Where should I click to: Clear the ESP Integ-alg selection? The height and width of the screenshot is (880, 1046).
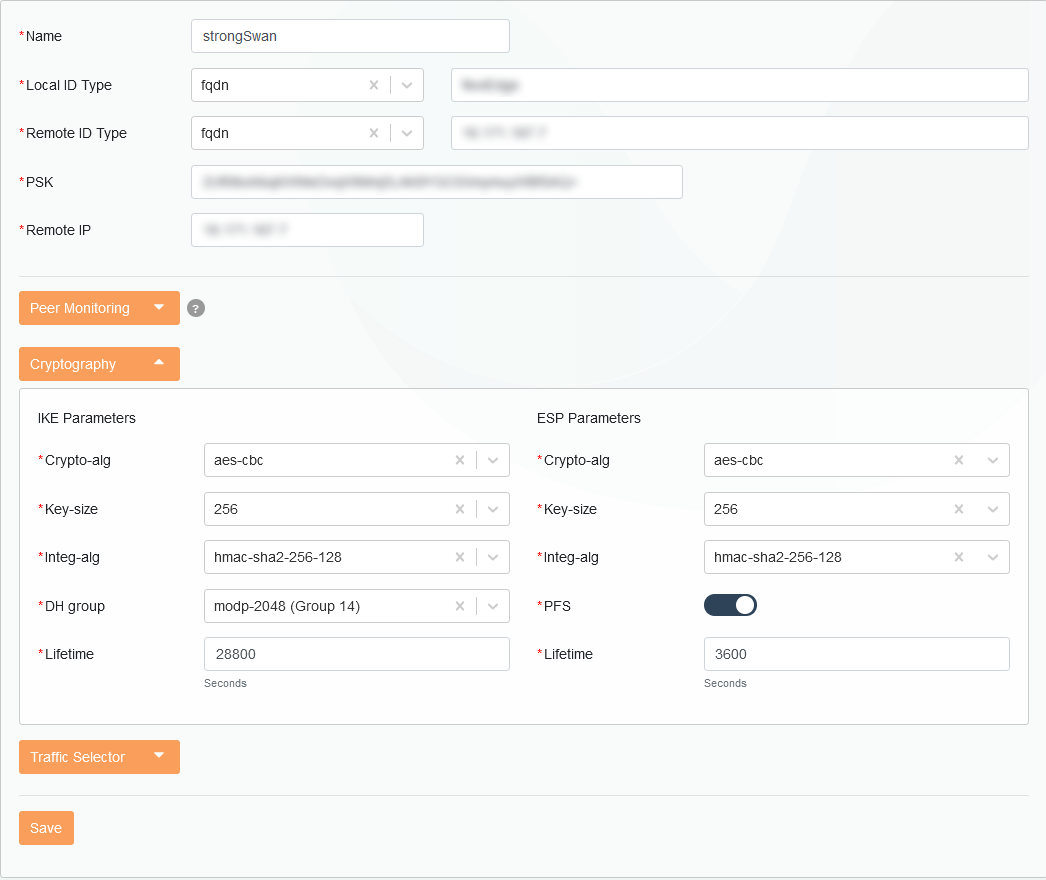(959, 557)
